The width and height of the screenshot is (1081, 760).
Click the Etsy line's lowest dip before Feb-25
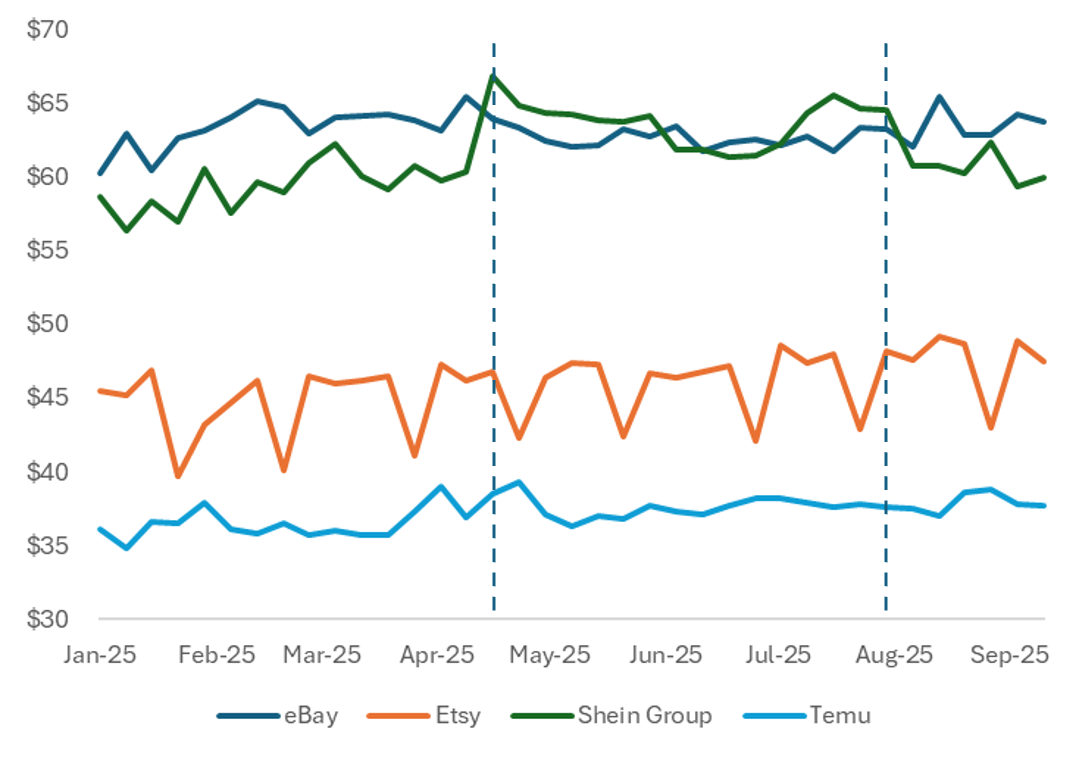178,476
